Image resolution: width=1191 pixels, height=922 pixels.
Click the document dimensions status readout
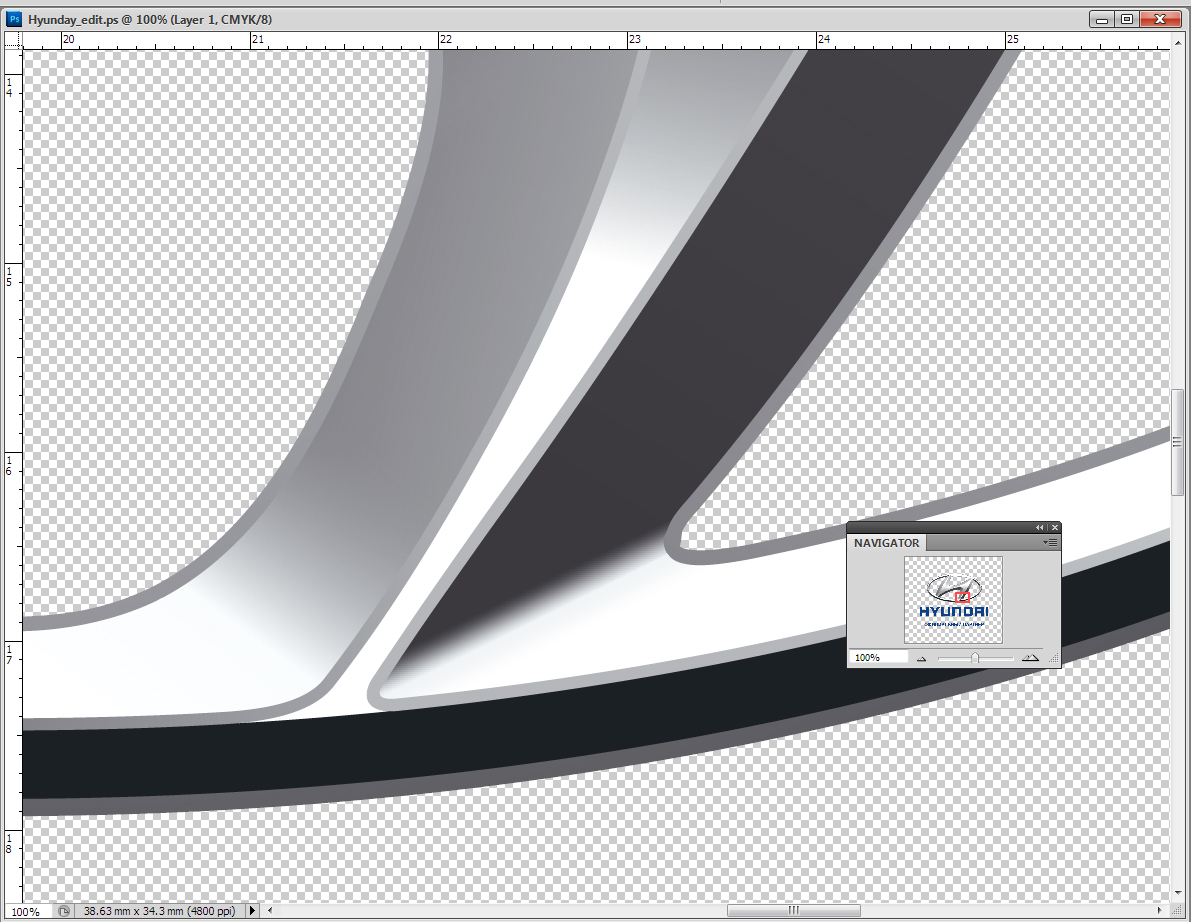160,911
